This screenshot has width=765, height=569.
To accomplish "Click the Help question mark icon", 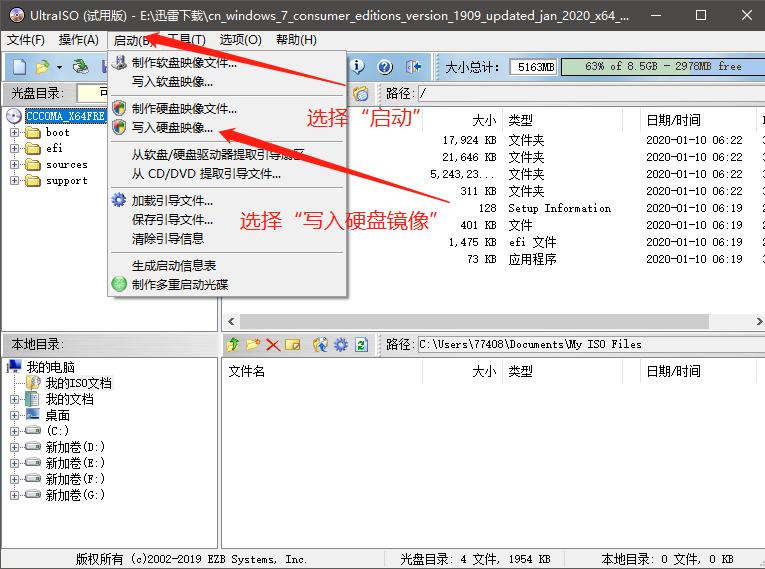I will tap(385, 67).
